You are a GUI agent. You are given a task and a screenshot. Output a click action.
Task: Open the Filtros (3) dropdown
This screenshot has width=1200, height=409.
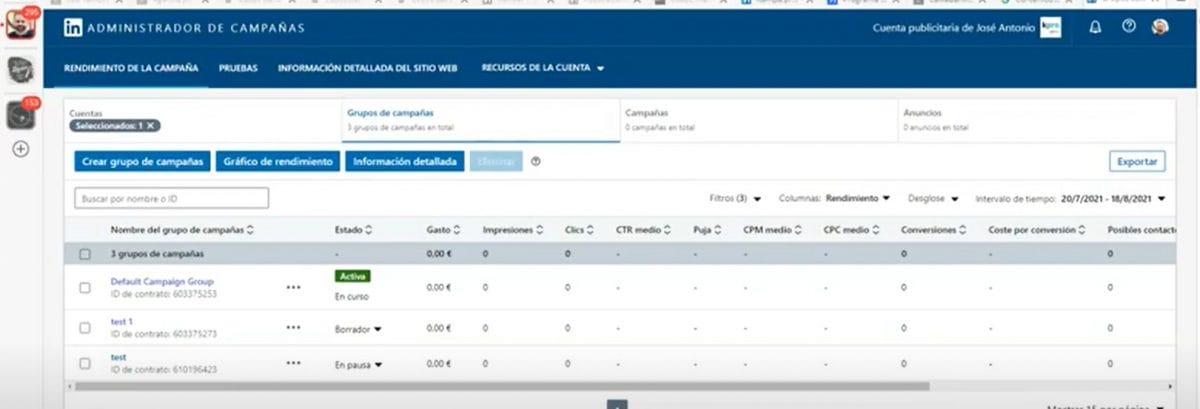pyautogui.click(x=735, y=198)
